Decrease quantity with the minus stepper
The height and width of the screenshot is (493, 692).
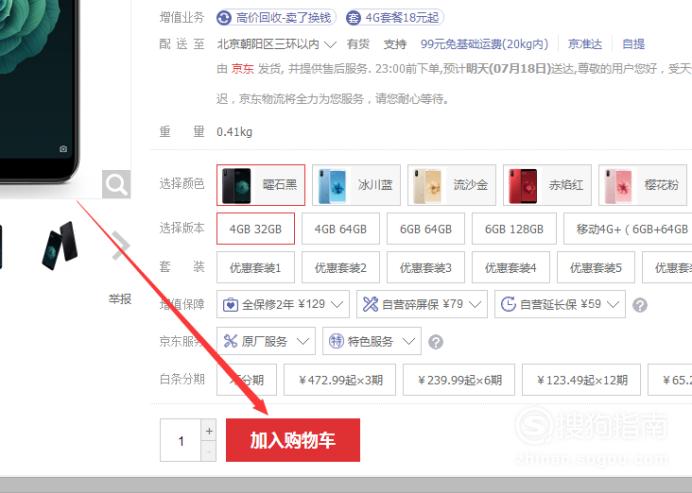point(209,452)
